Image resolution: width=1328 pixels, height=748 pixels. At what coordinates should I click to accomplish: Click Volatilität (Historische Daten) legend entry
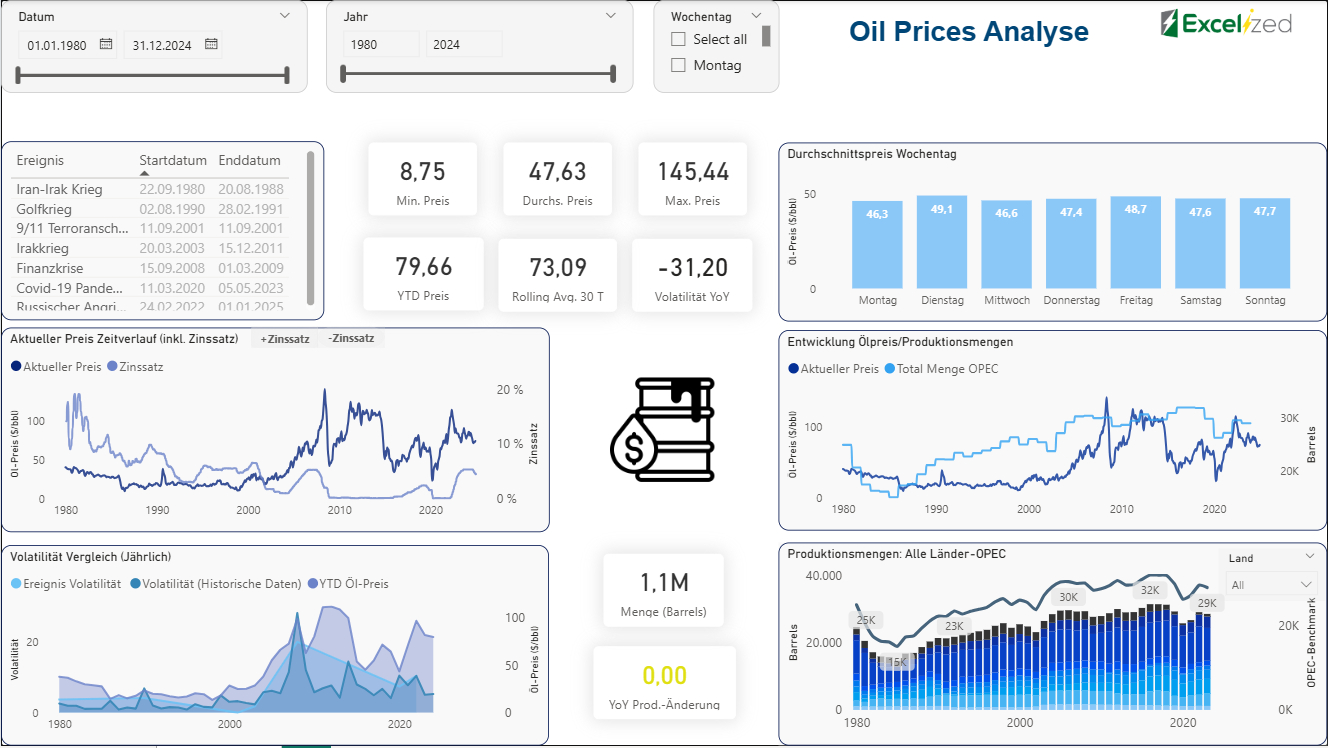216,584
